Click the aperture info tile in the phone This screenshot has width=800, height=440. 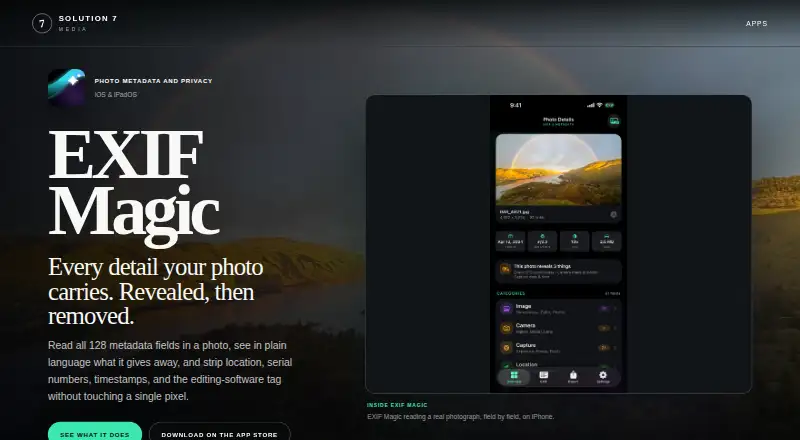point(542,241)
